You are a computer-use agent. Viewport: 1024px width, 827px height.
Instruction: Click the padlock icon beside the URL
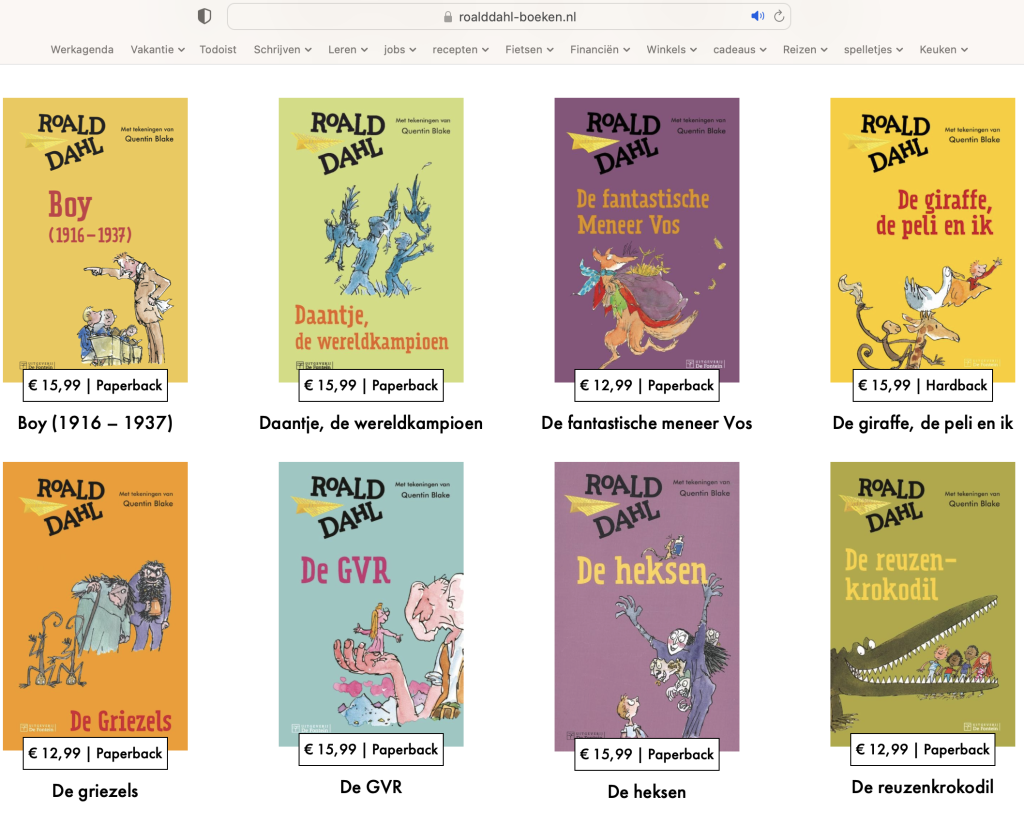click(447, 17)
